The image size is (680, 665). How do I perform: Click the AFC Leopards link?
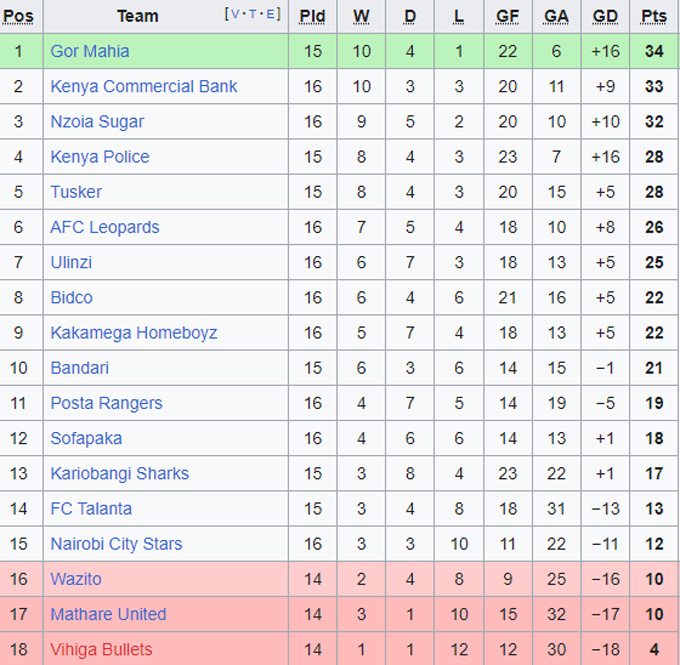tap(105, 227)
